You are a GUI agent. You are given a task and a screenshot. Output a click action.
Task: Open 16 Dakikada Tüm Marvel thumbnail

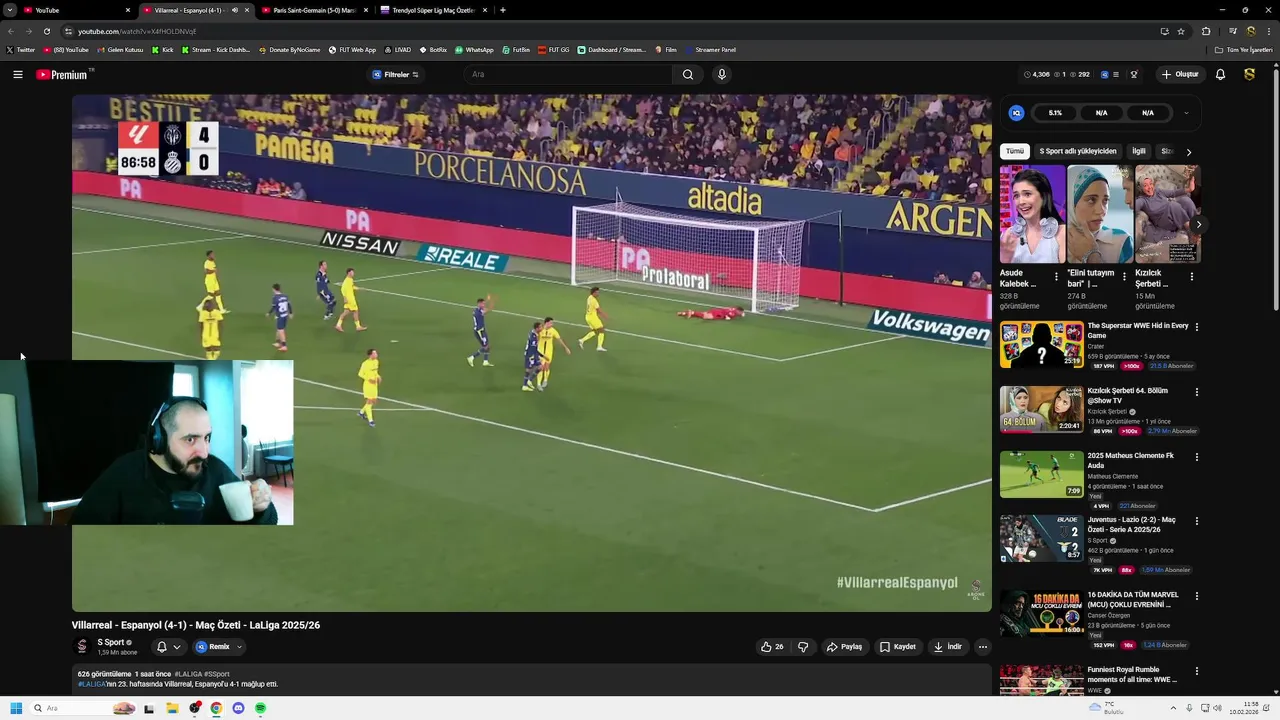(x=1041, y=612)
